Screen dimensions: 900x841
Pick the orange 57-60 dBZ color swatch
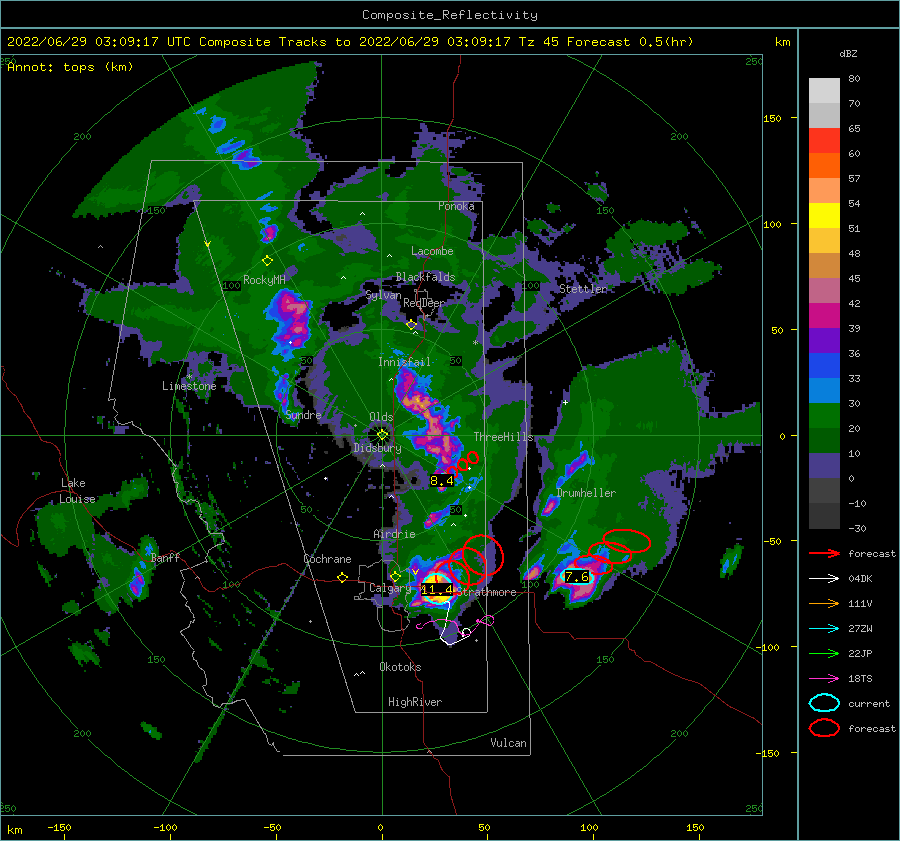824,166
